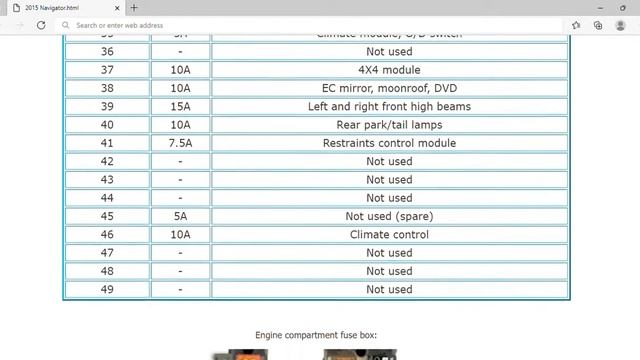This screenshot has height=360, width=640.
Task: Click 'Engine compartment fuse box:' heading
Action: click(316, 335)
